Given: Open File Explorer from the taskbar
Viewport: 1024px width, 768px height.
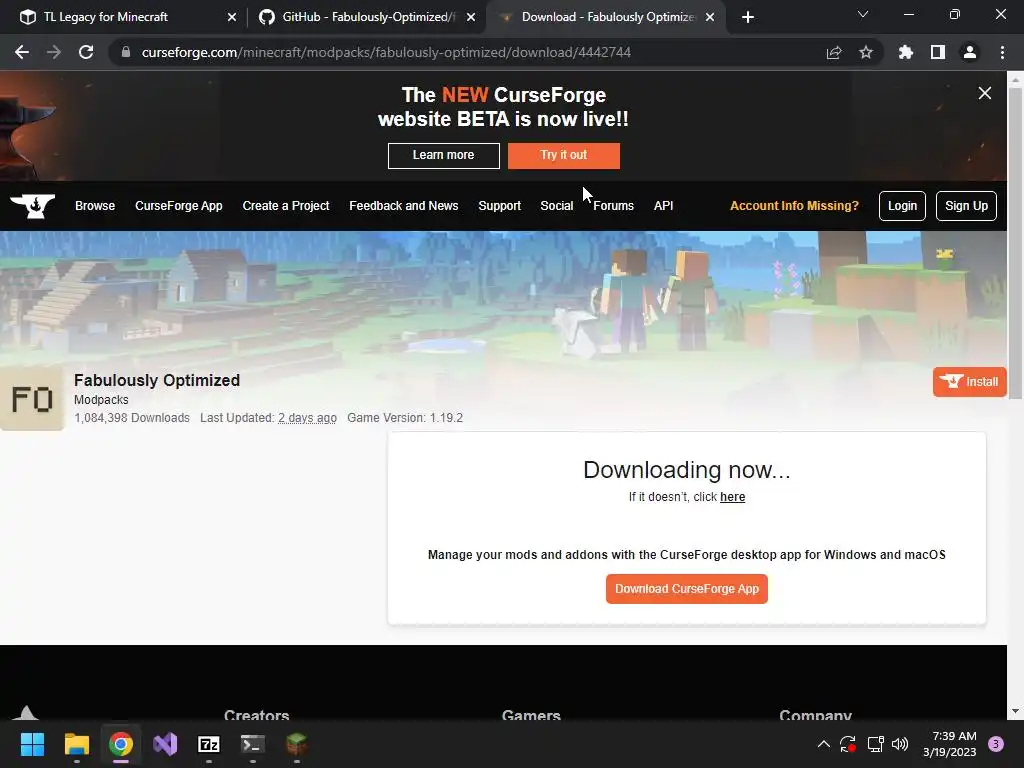Looking at the screenshot, I should (76, 744).
